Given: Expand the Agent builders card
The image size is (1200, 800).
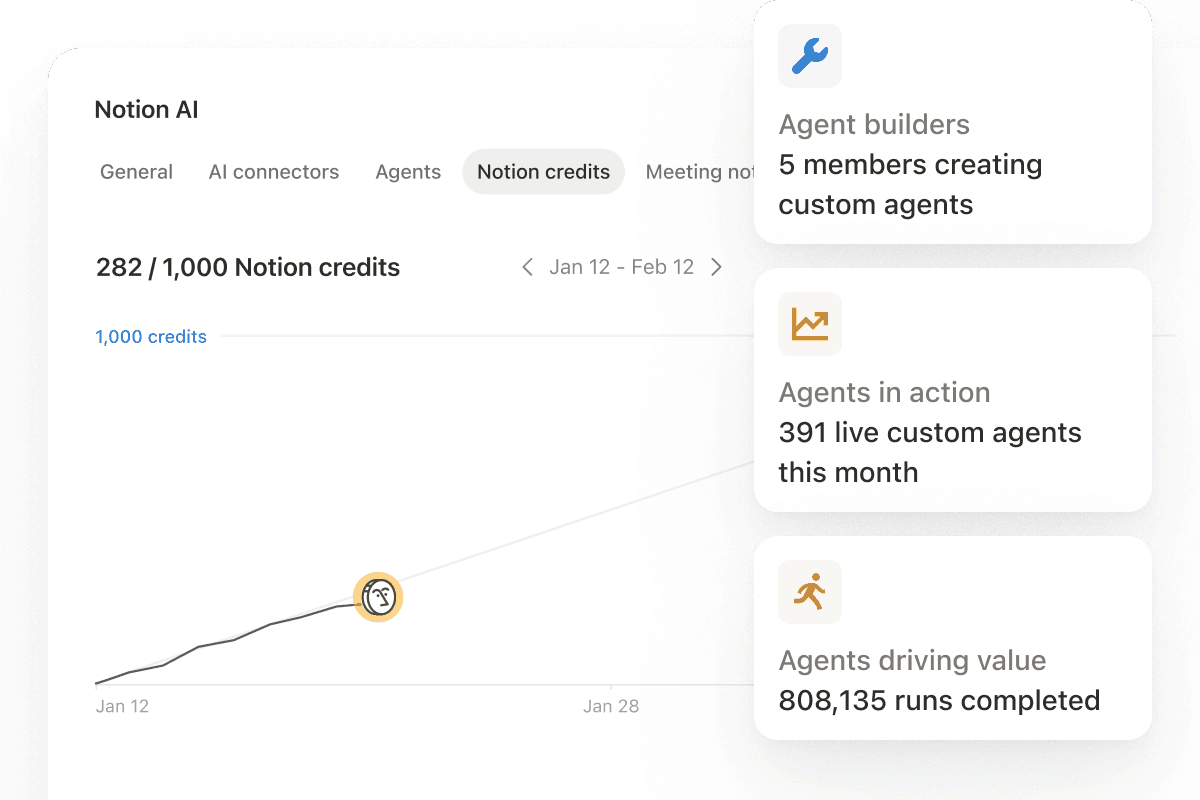Looking at the screenshot, I should pyautogui.click(x=952, y=120).
